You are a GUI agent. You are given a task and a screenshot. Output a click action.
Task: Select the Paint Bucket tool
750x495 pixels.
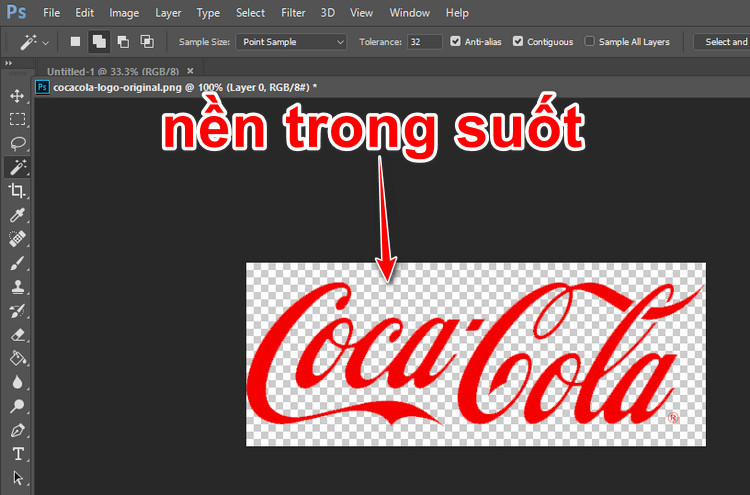tap(17, 358)
